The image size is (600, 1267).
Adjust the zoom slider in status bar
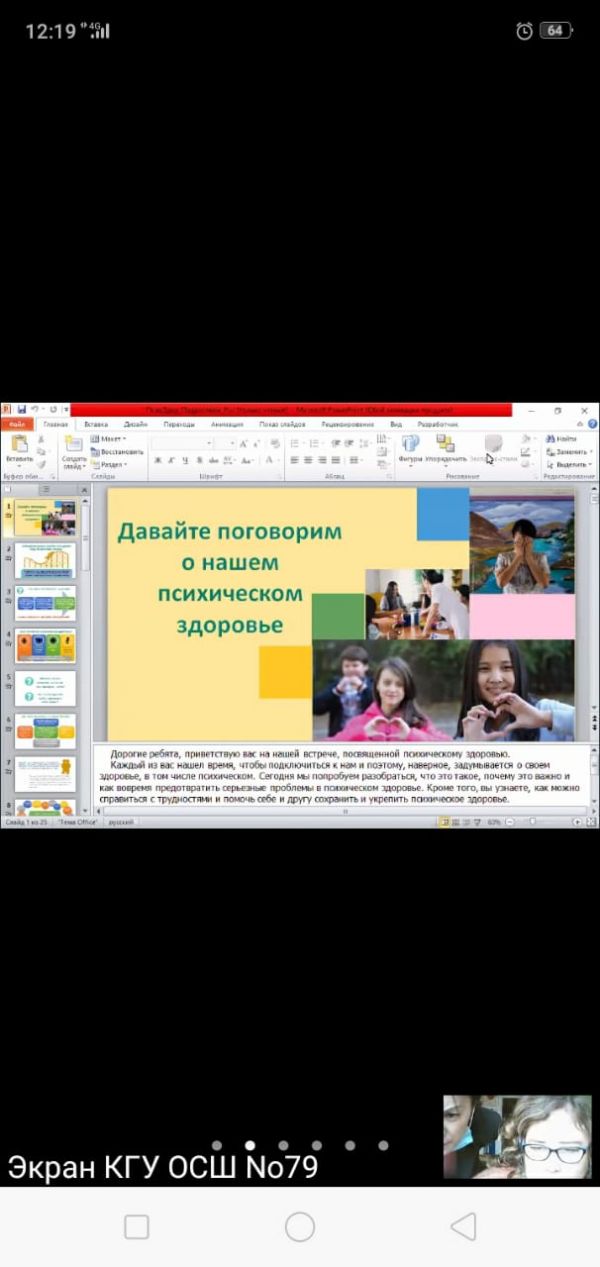[532, 821]
